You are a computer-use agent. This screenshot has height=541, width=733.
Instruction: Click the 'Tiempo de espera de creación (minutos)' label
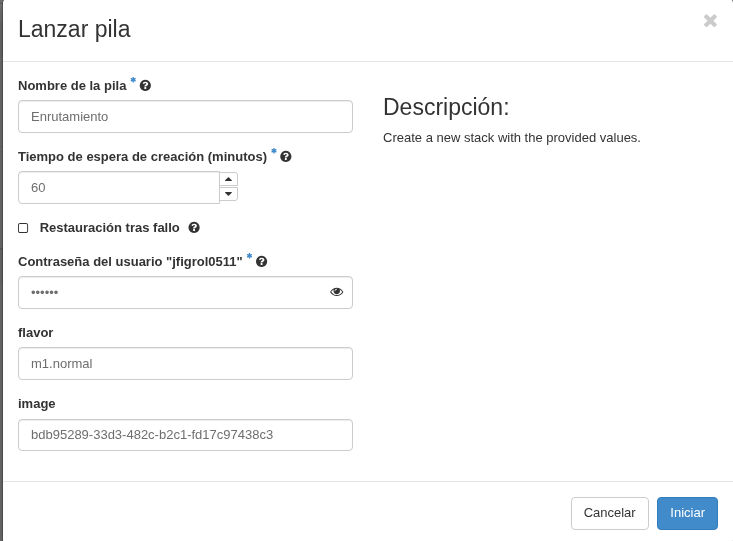pos(143,157)
